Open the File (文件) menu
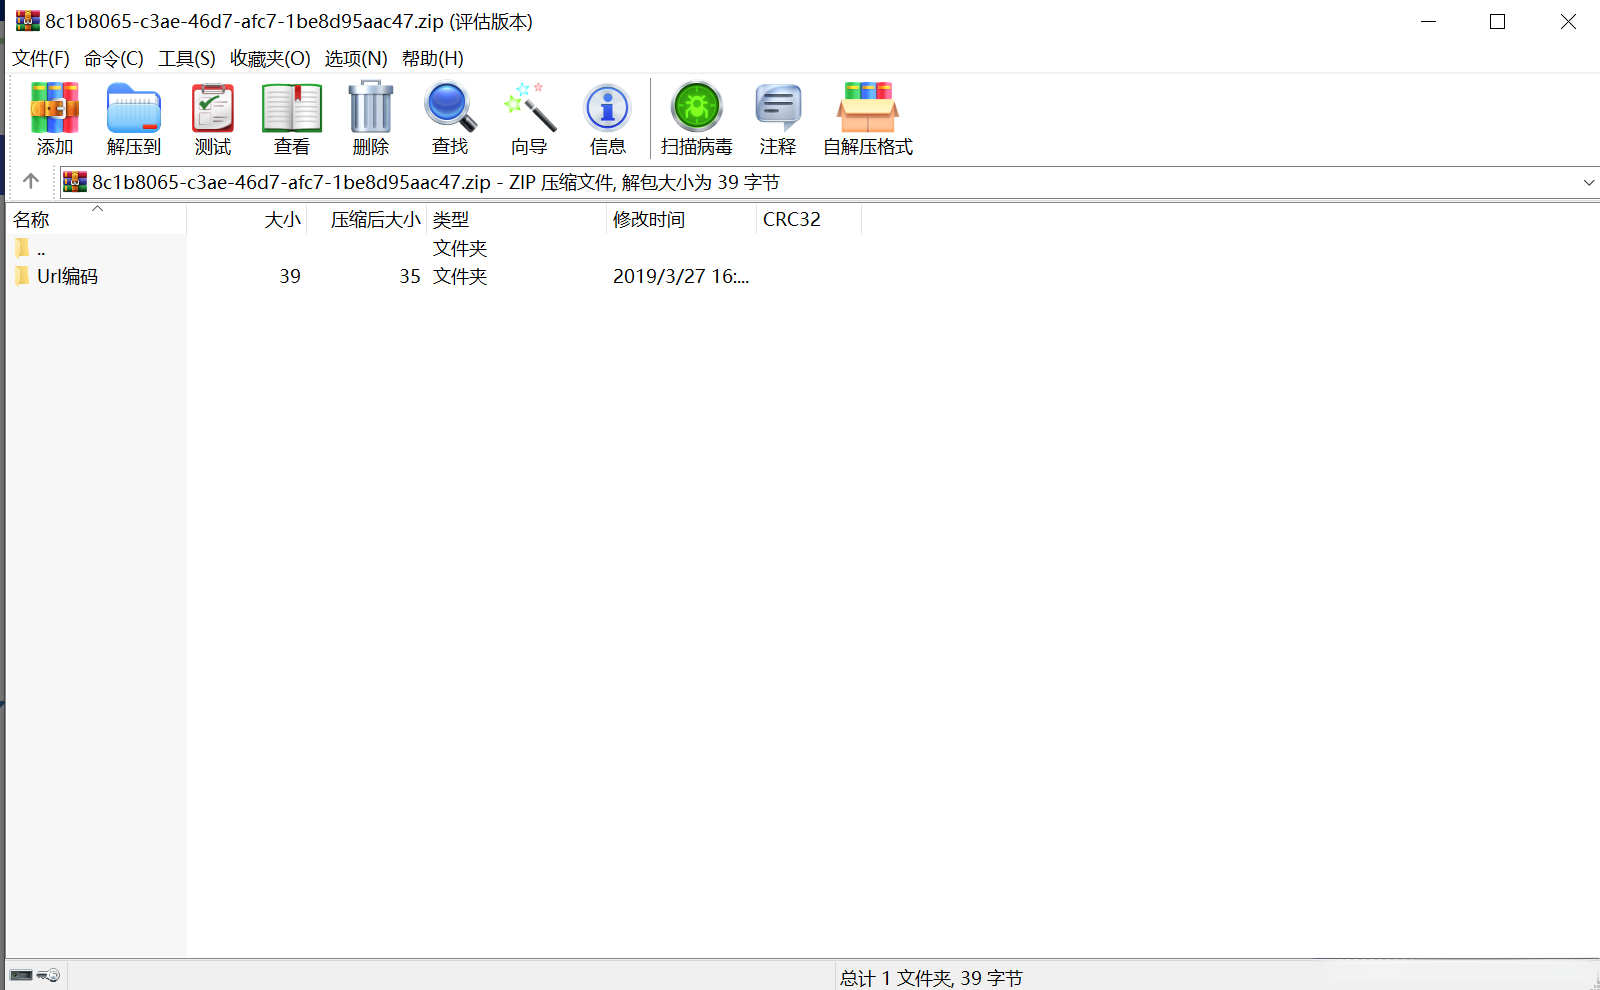Viewport: 1600px width, 990px height. click(x=41, y=58)
